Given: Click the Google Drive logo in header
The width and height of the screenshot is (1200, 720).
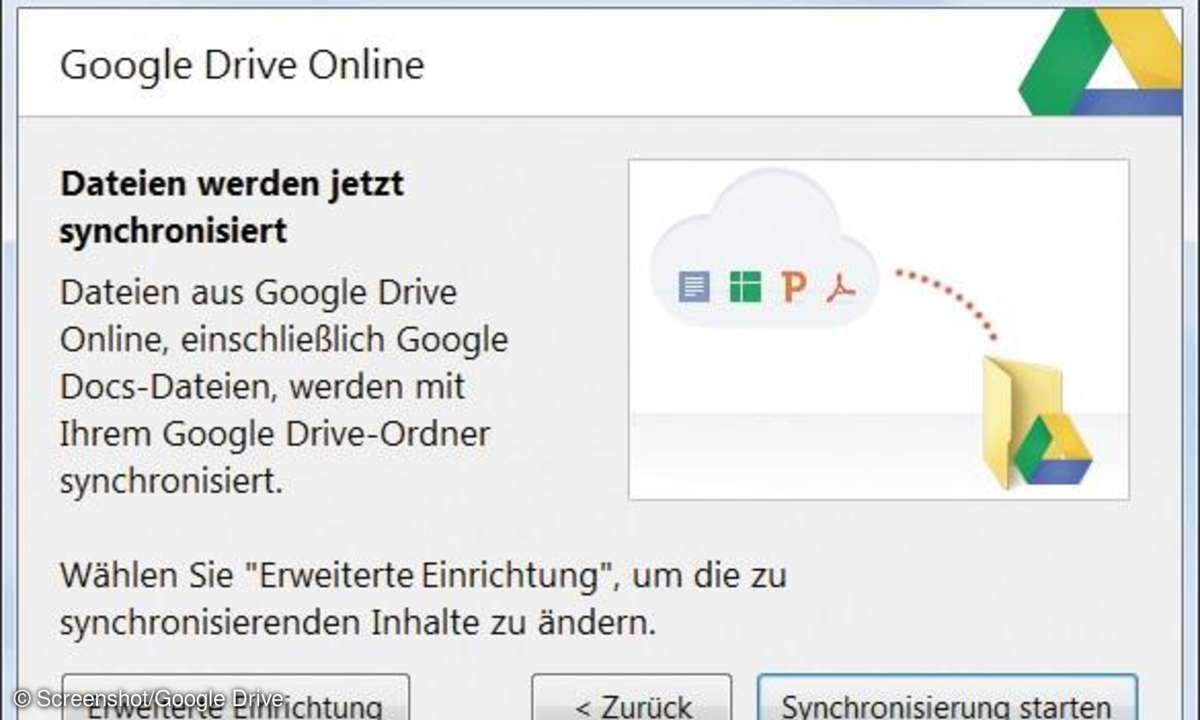Looking at the screenshot, I should point(1100,62).
